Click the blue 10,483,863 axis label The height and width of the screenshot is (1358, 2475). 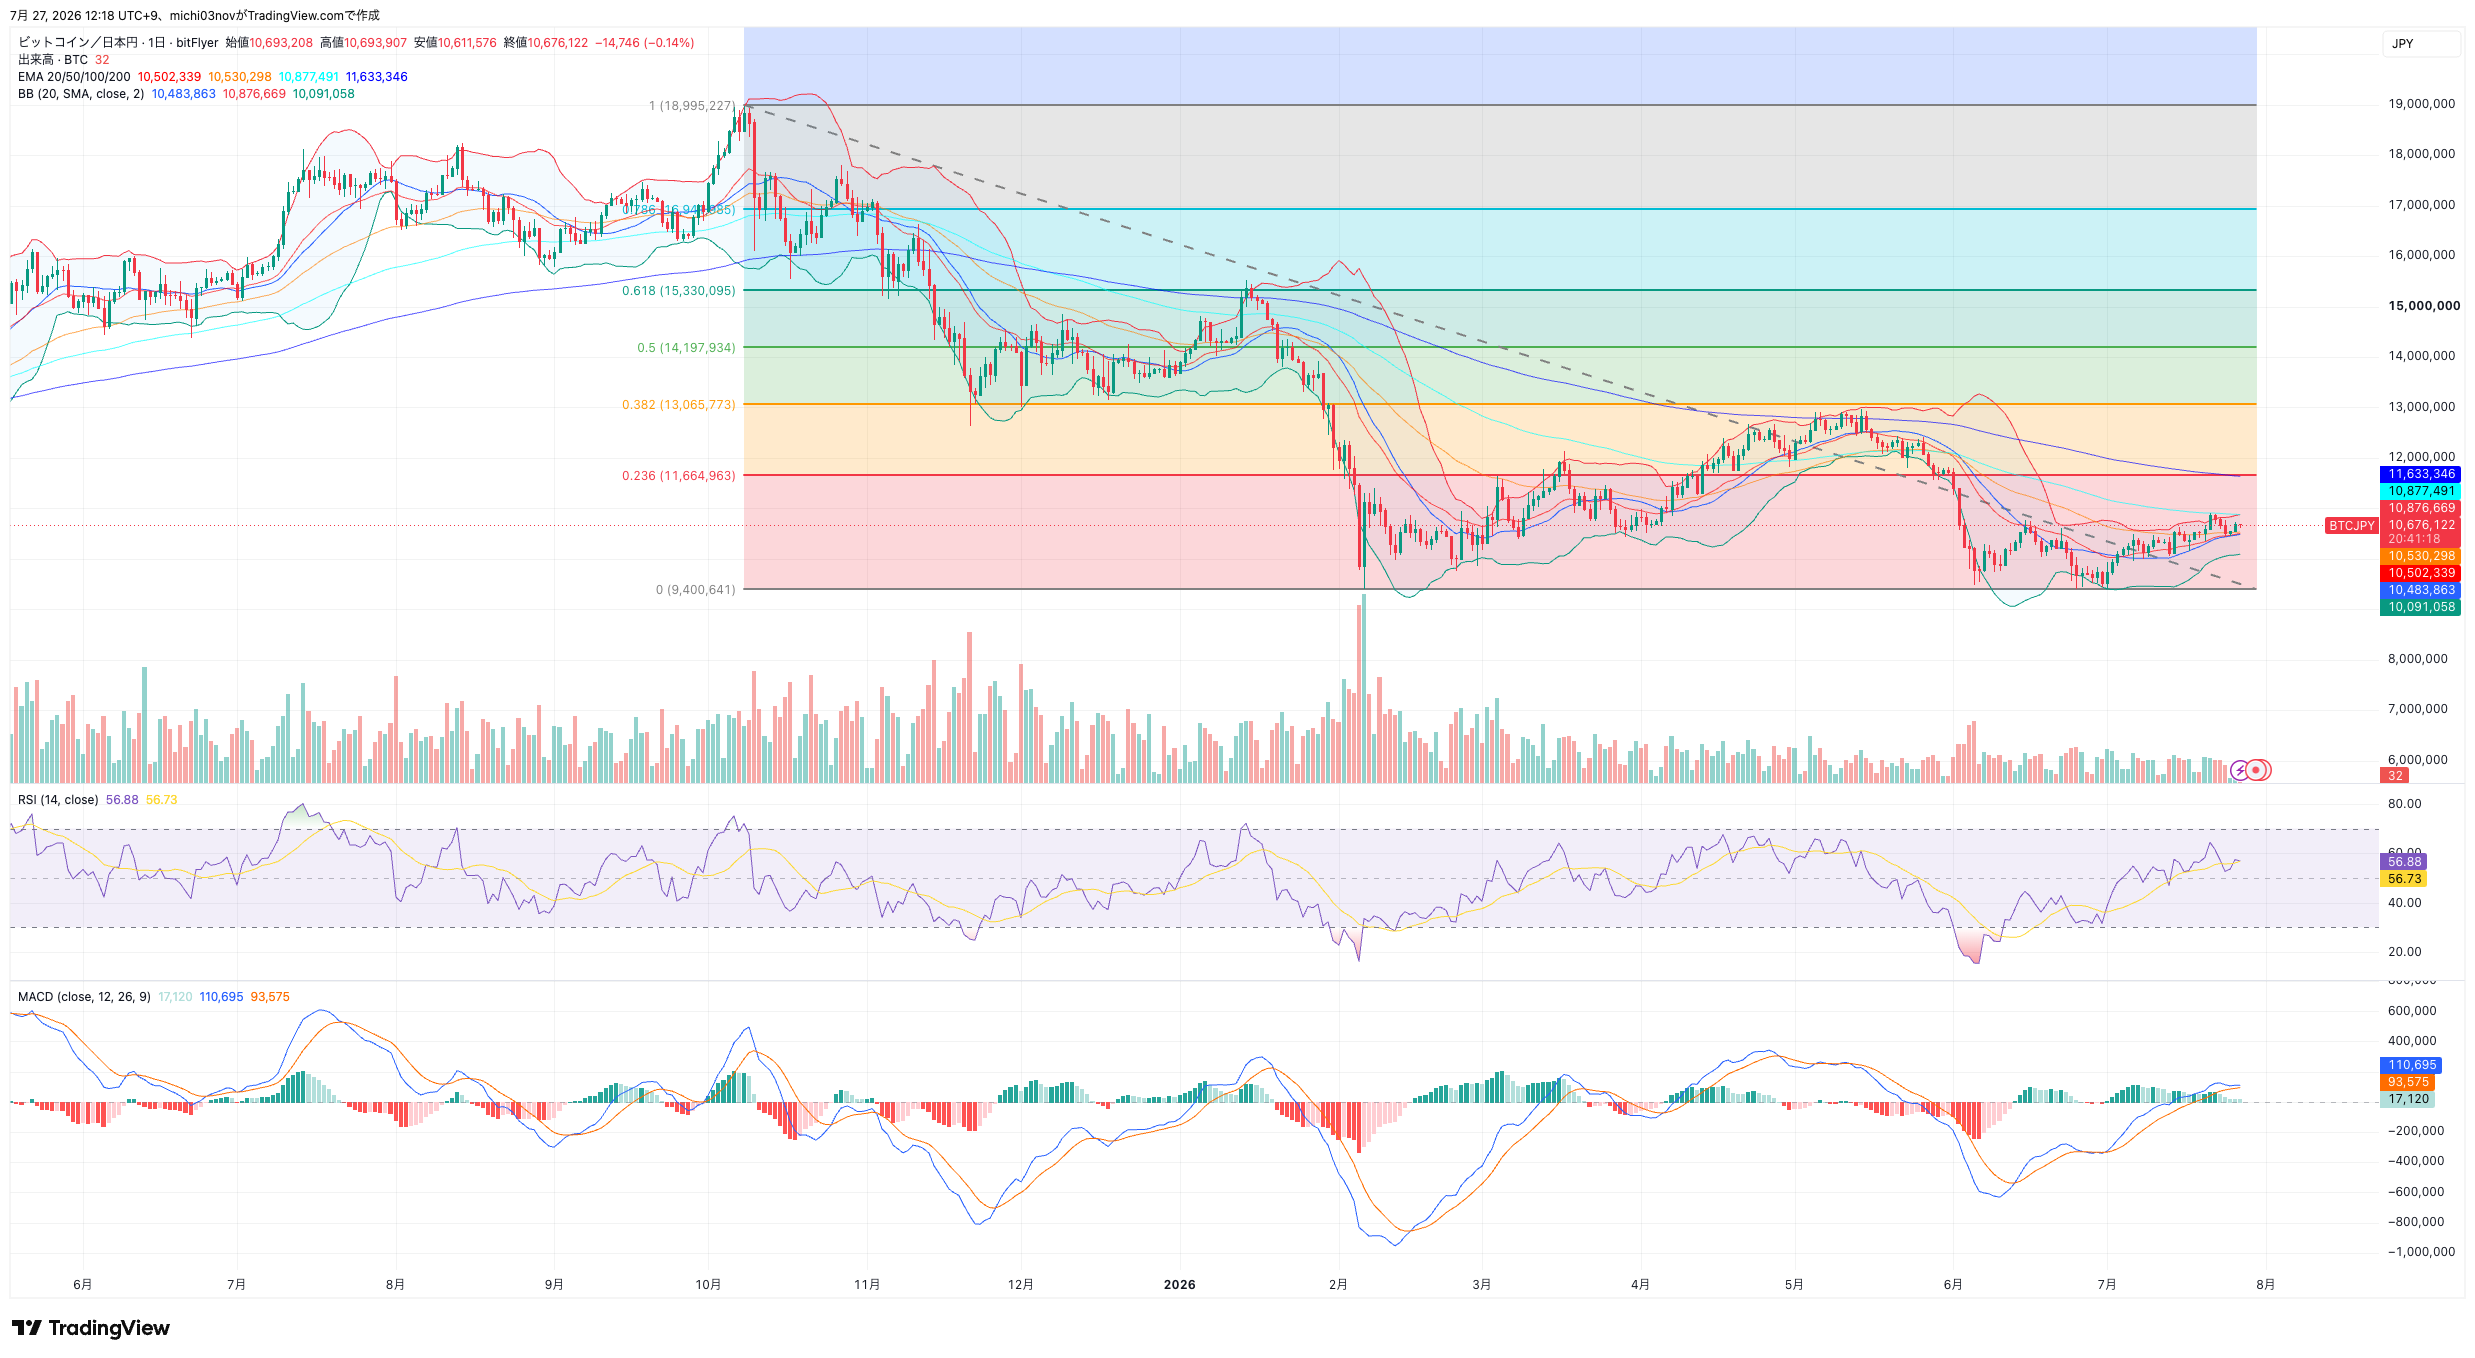click(x=2421, y=590)
